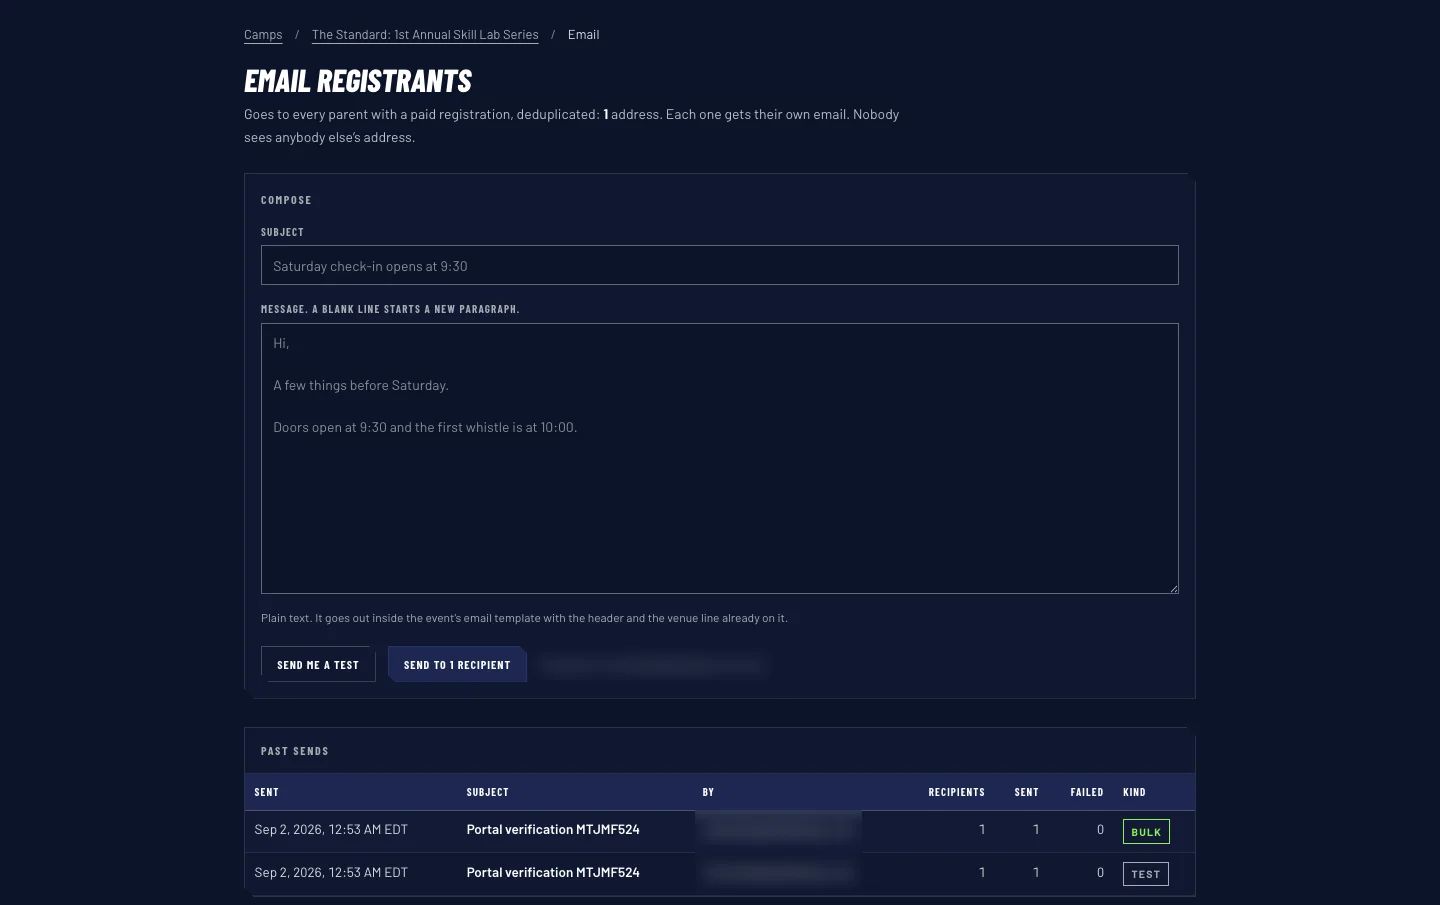This screenshot has height=905, width=1440.
Task: Click the BULK kind badge
Action: pos(1146,832)
